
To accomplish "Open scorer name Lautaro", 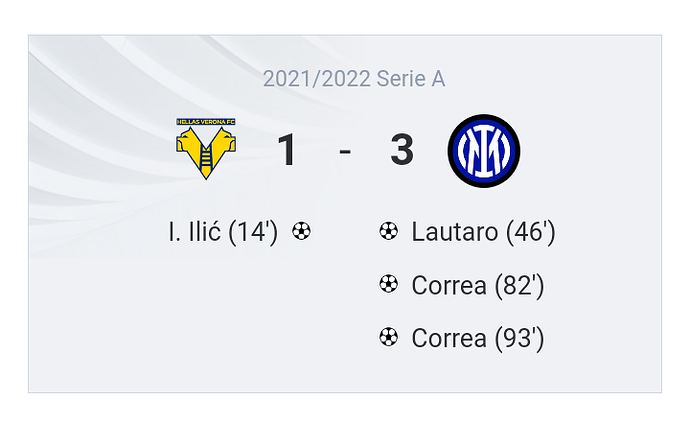I will pyautogui.click(x=454, y=233).
